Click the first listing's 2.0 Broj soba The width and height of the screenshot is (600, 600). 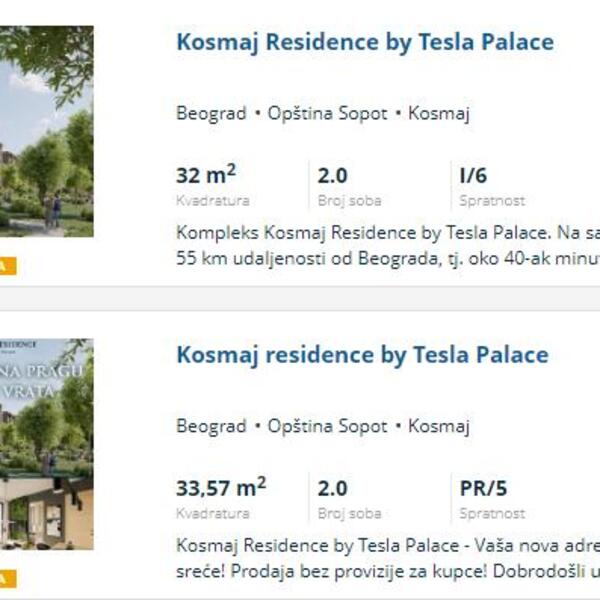click(x=332, y=176)
